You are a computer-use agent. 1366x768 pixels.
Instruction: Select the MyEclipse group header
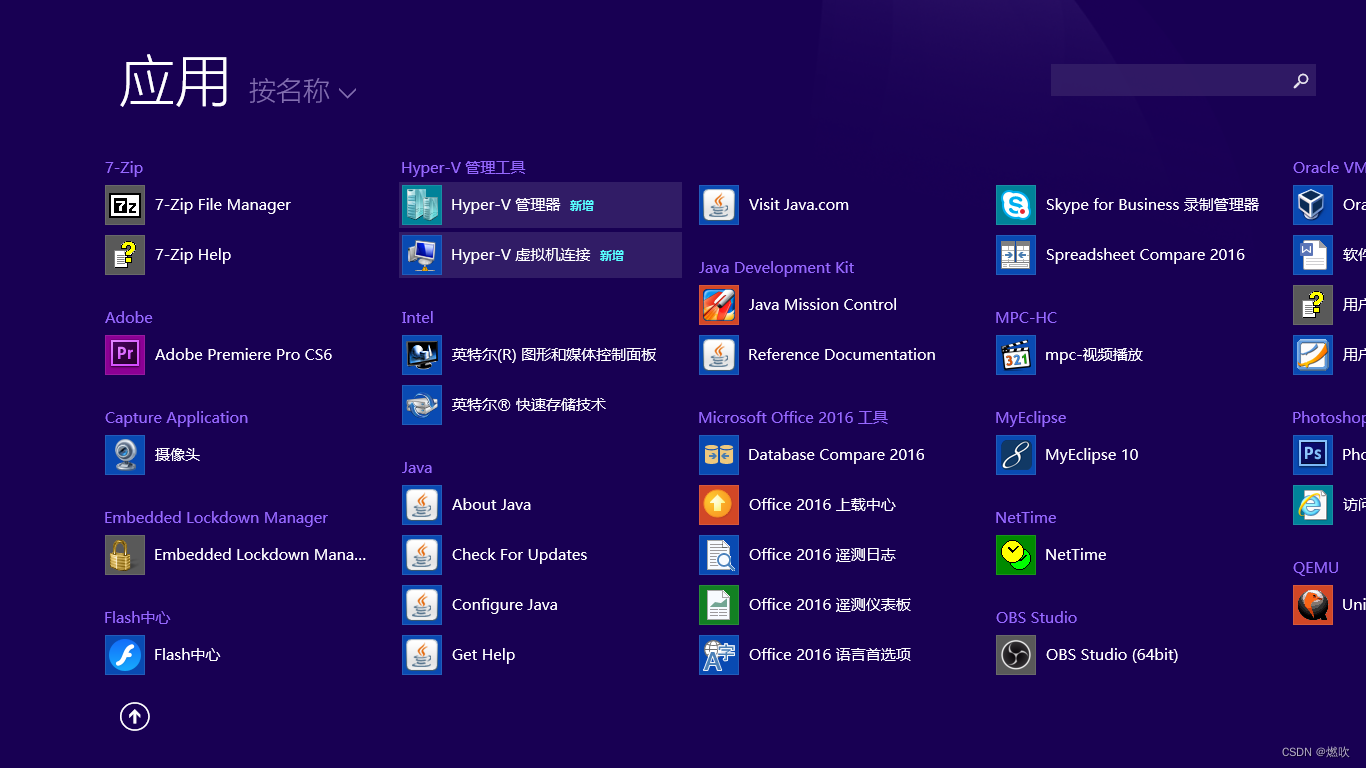(1031, 418)
